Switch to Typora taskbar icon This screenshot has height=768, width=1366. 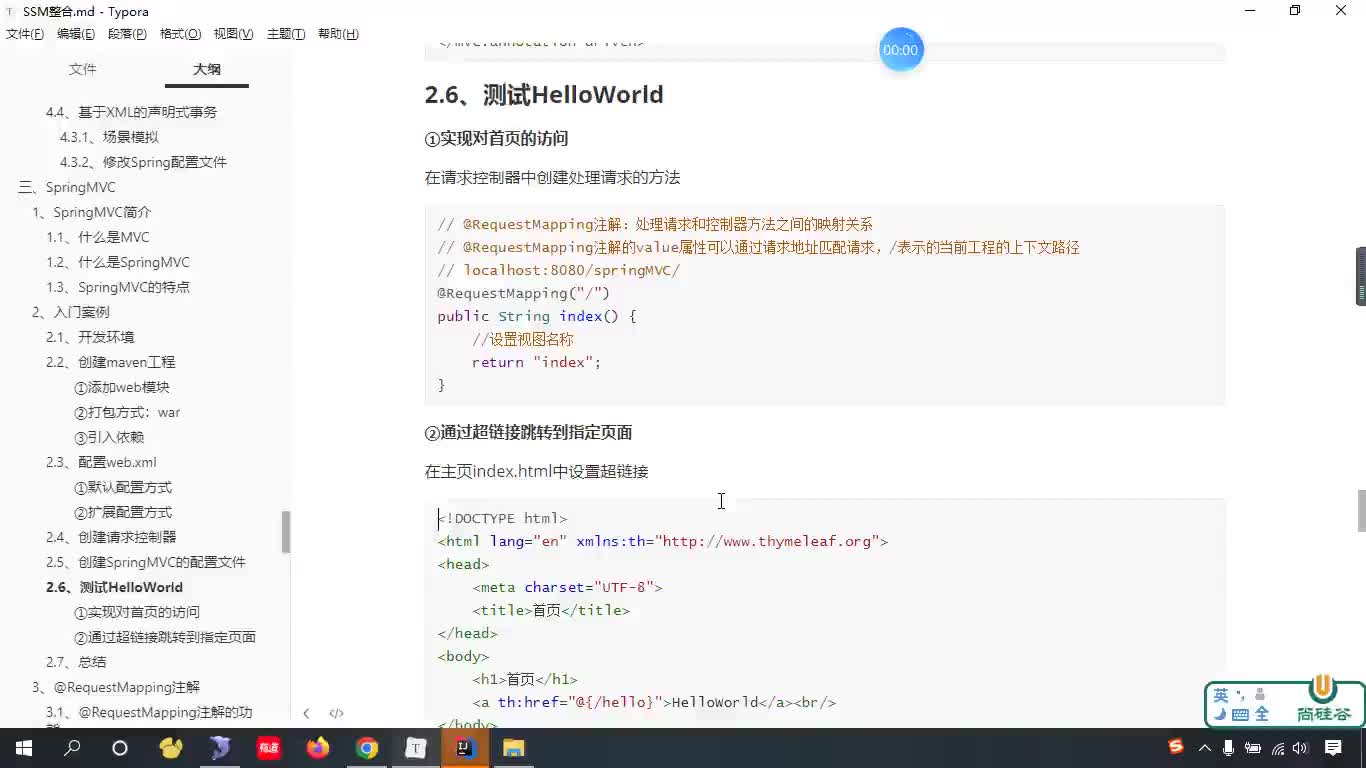[416, 748]
